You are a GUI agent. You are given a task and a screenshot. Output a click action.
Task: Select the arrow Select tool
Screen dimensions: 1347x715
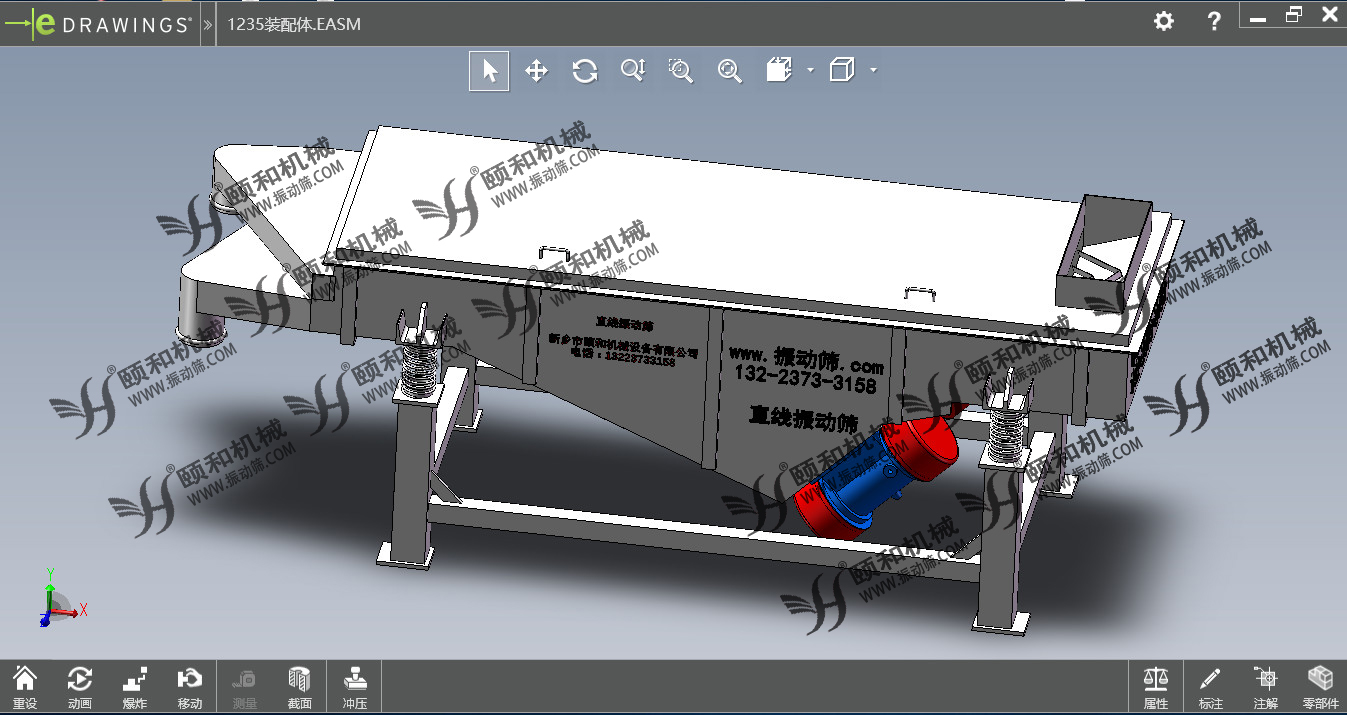(489, 71)
